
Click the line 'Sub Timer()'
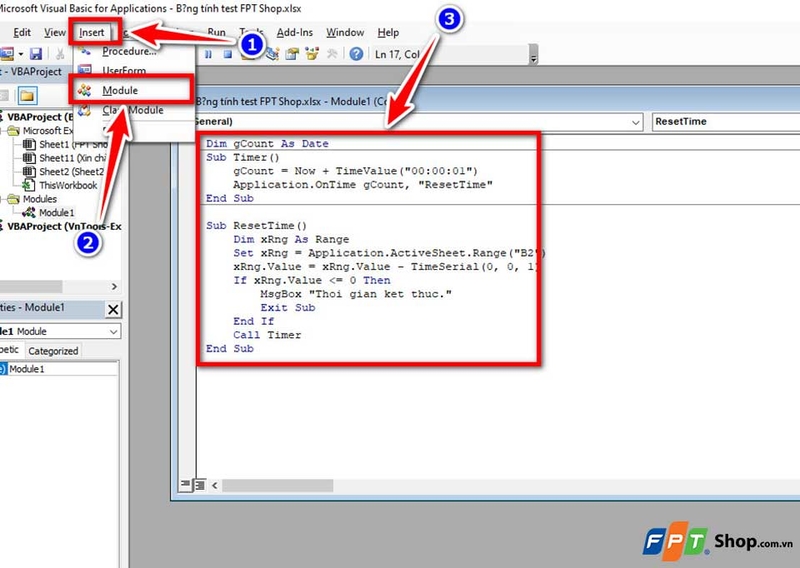tap(243, 158)
